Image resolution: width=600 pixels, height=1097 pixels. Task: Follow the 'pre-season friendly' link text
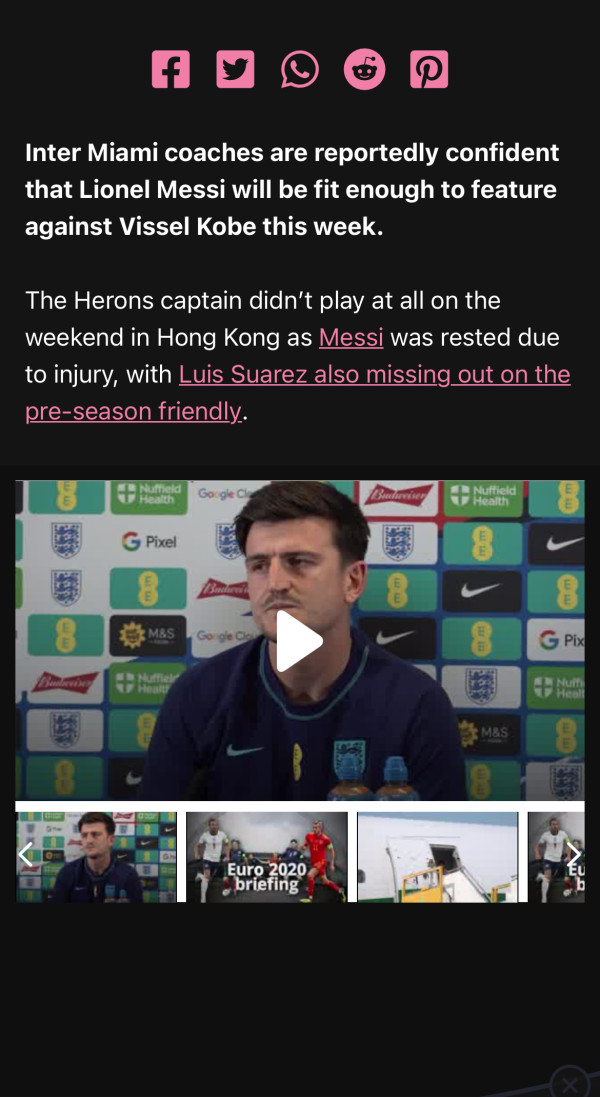tap(133, 411)
